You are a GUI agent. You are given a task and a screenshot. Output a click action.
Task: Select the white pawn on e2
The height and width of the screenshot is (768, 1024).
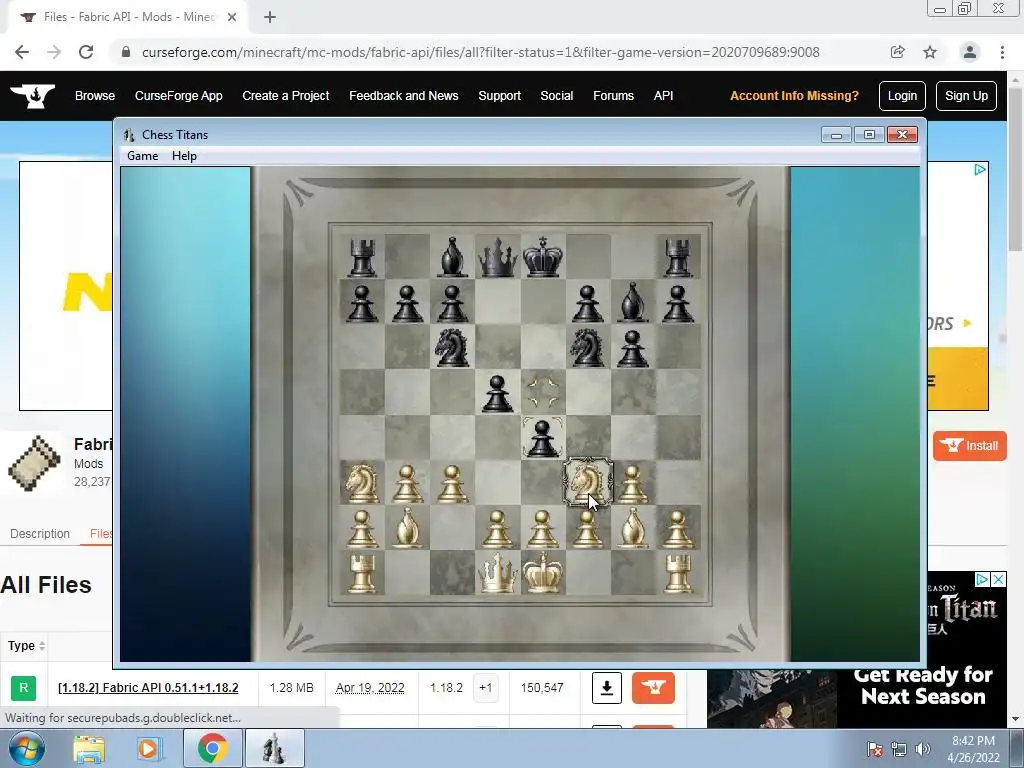(543, 529)
